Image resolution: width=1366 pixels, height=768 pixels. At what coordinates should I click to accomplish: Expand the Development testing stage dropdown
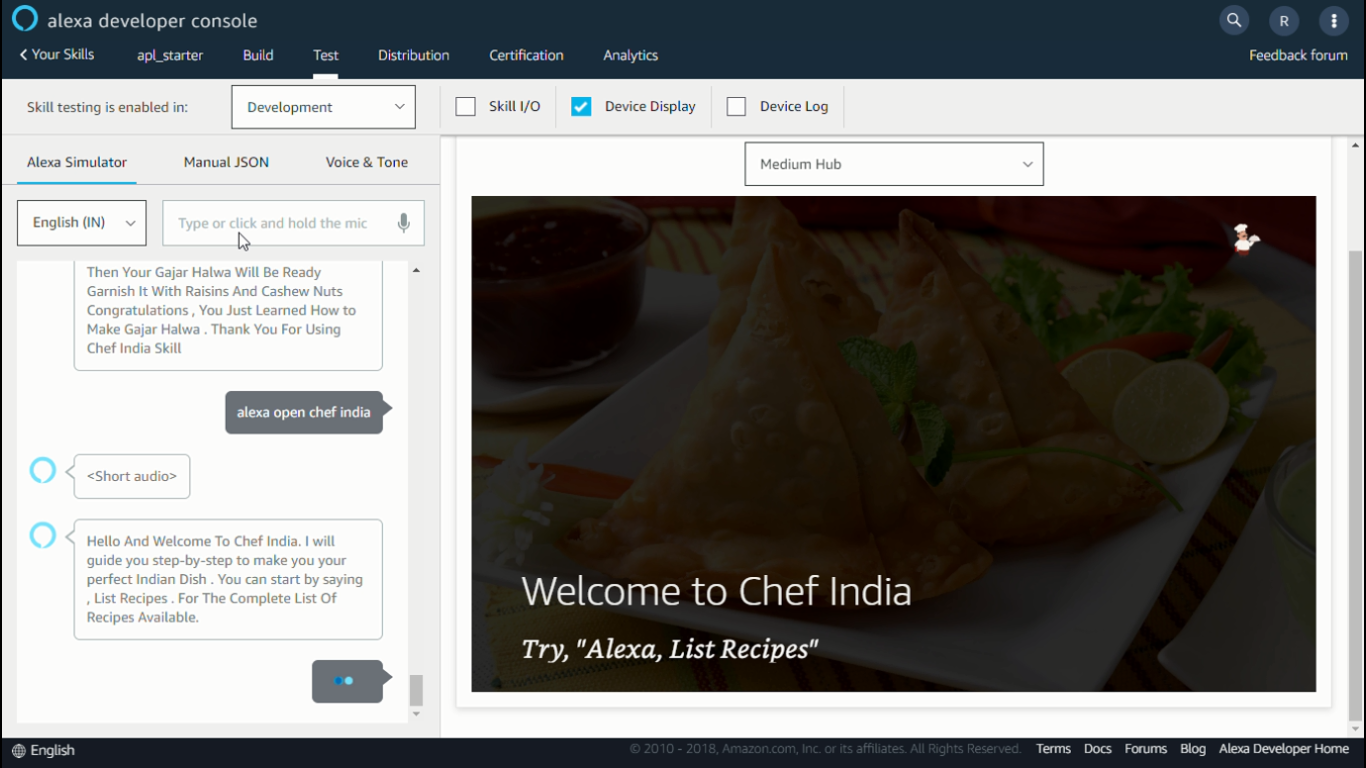tap(323, 107)
